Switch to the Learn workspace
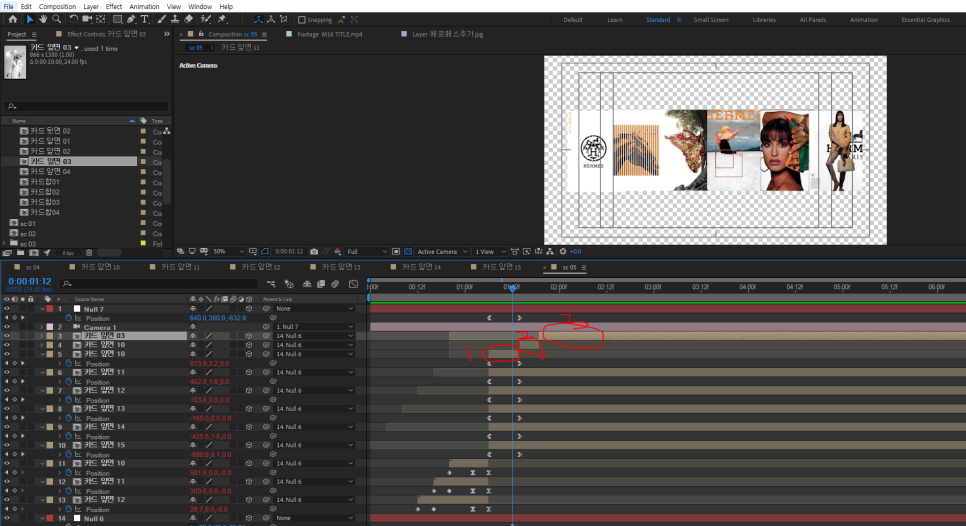 (x=614, y=20)
